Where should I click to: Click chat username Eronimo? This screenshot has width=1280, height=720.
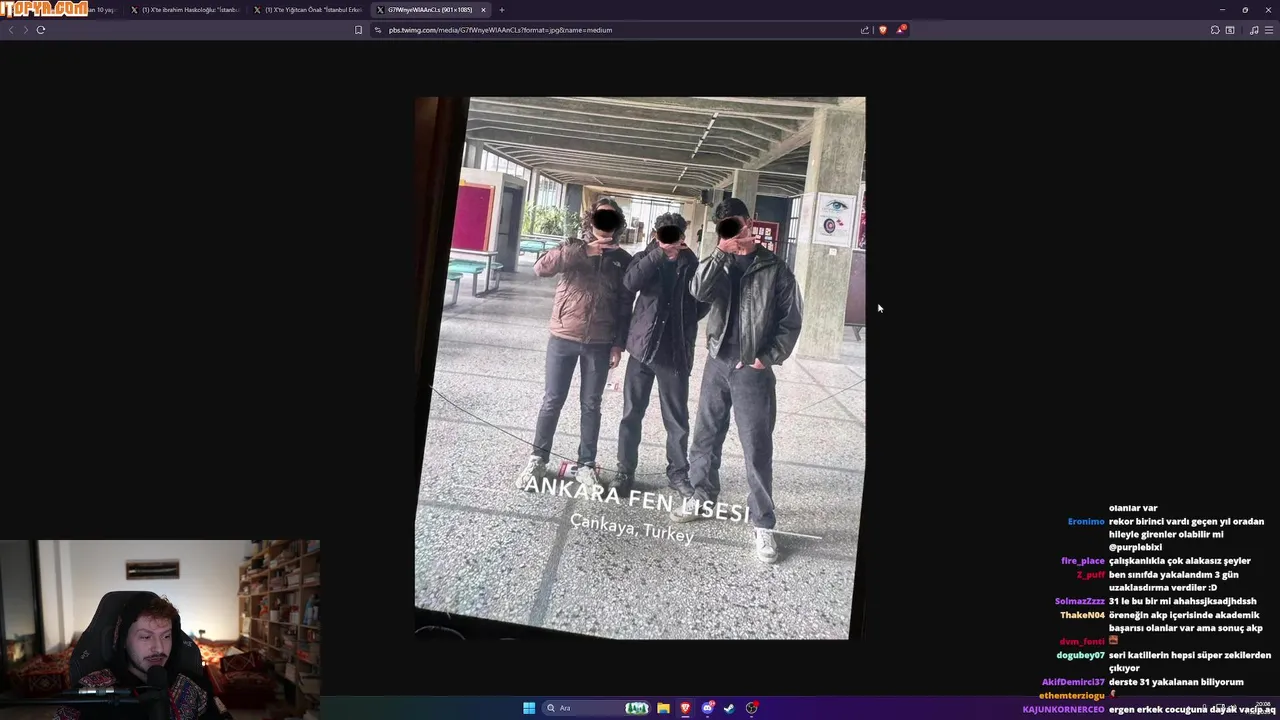click(x=1086, y=522)
